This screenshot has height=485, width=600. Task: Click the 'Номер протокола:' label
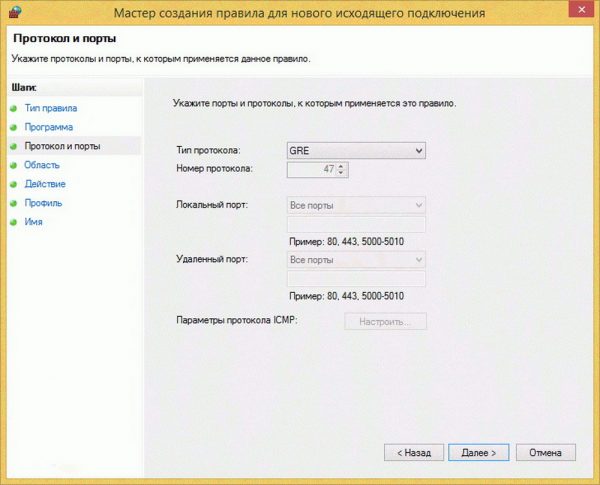click(x=214, y=168)
